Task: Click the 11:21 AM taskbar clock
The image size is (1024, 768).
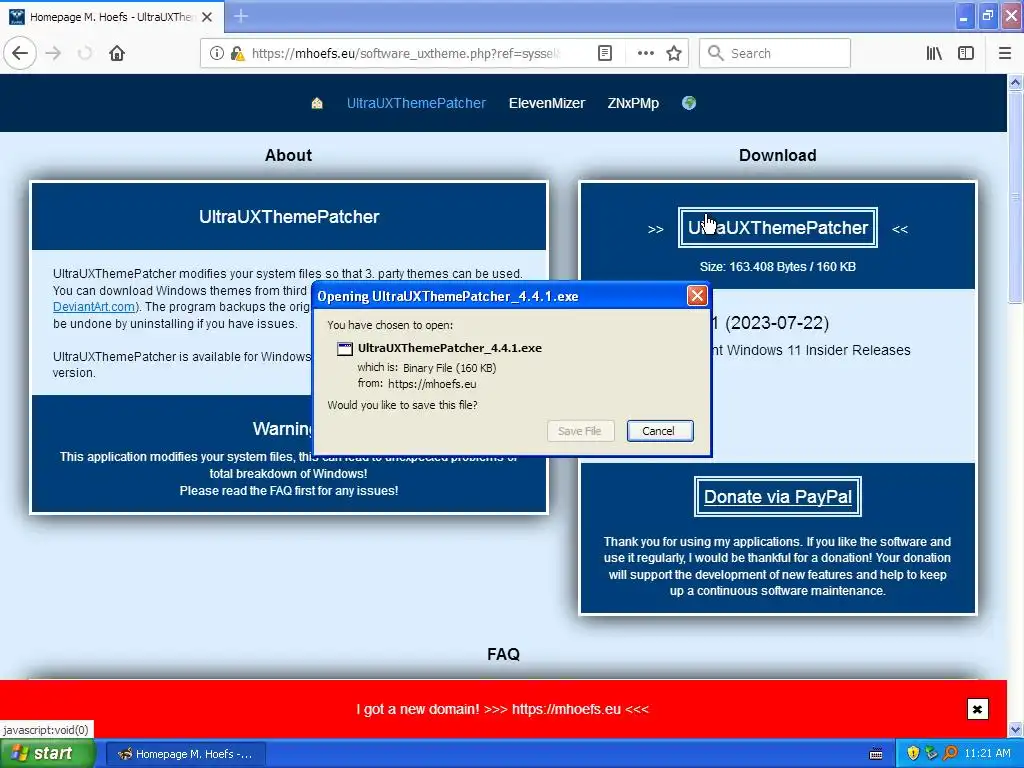Action: coord(987,754)
